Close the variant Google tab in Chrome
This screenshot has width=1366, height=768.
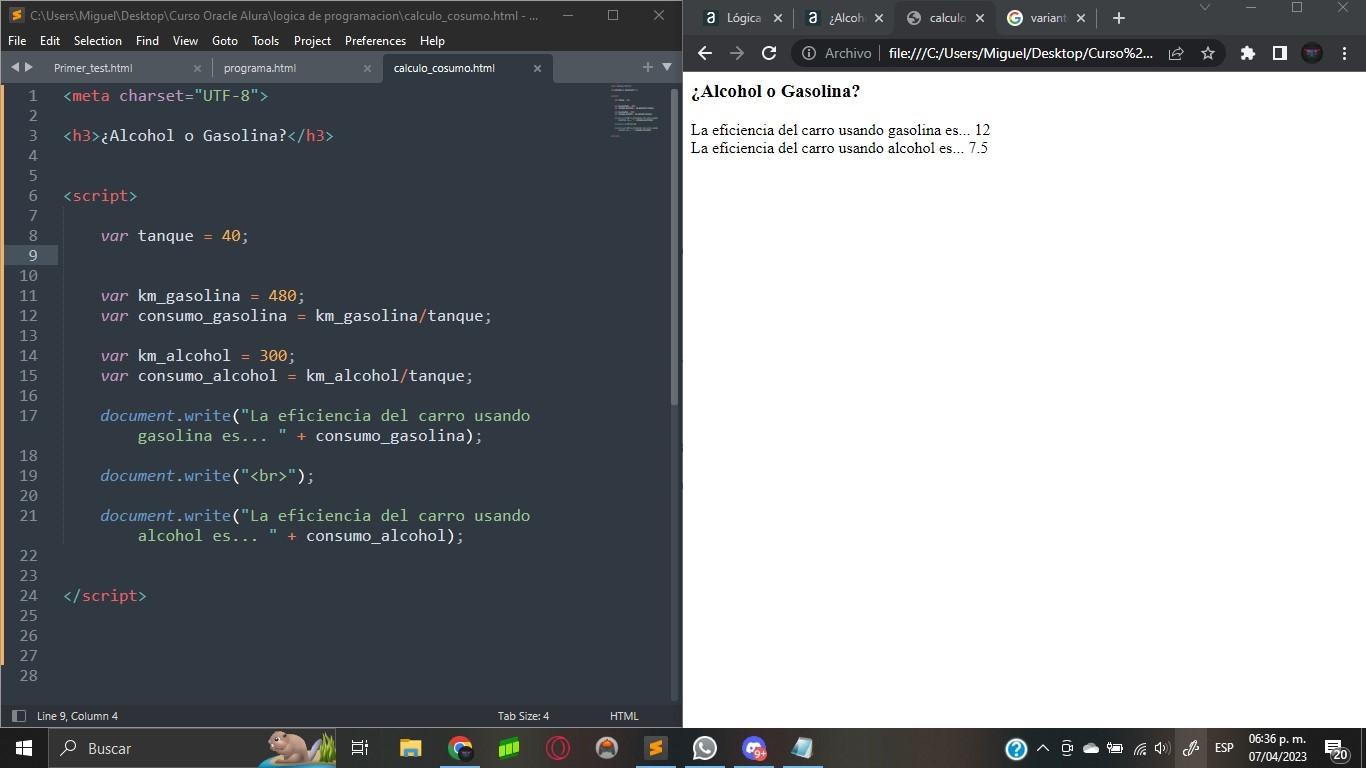(1081, 18)
